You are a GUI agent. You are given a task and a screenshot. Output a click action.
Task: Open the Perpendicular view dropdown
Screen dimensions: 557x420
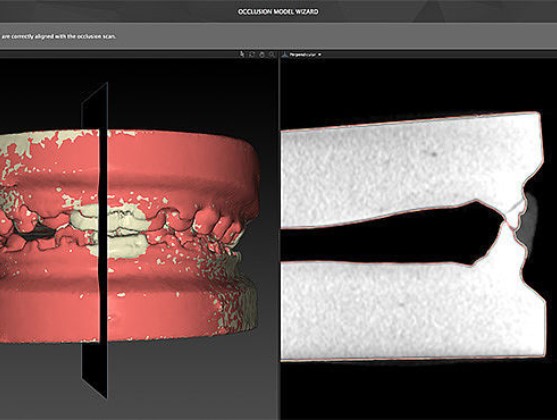click(x=303, y=54)
